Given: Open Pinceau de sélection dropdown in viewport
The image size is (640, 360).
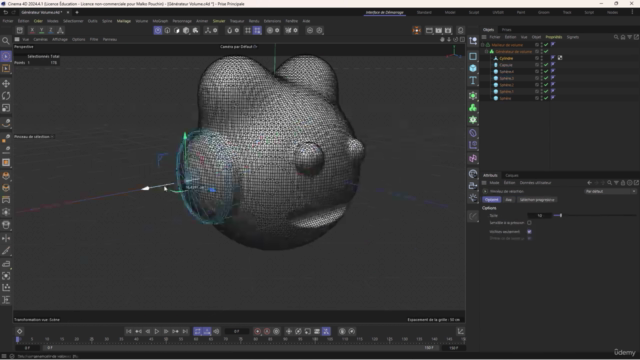Looking at the screenshot, I should pos(34,137).
